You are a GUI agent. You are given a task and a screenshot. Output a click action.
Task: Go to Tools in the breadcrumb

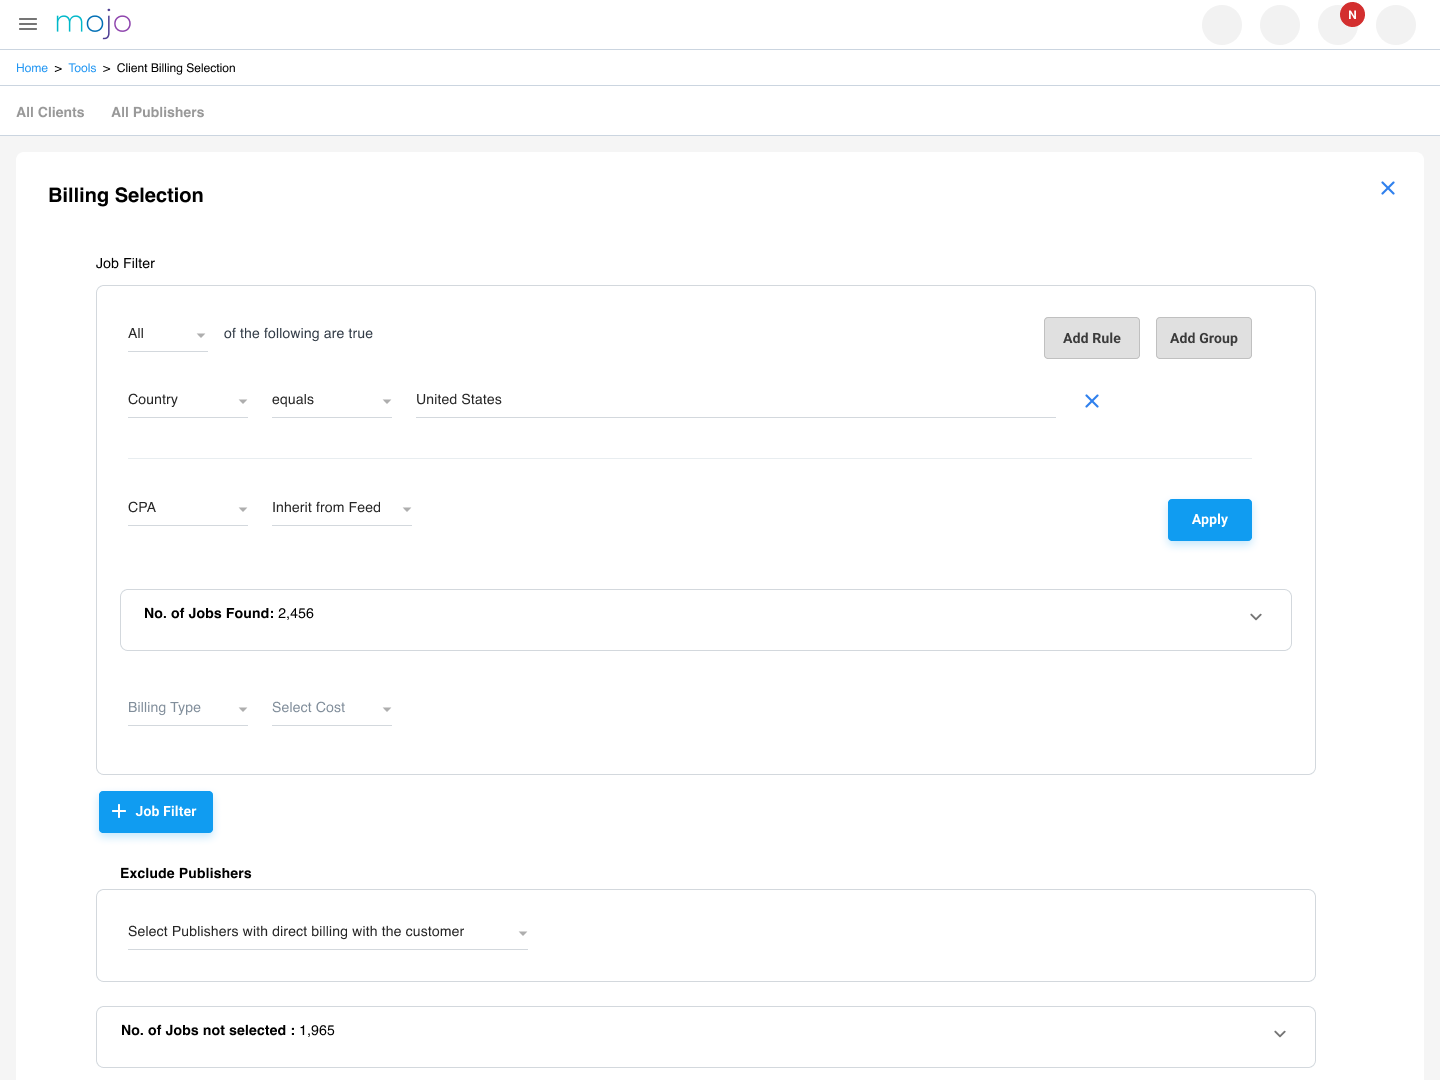point(82,68)
